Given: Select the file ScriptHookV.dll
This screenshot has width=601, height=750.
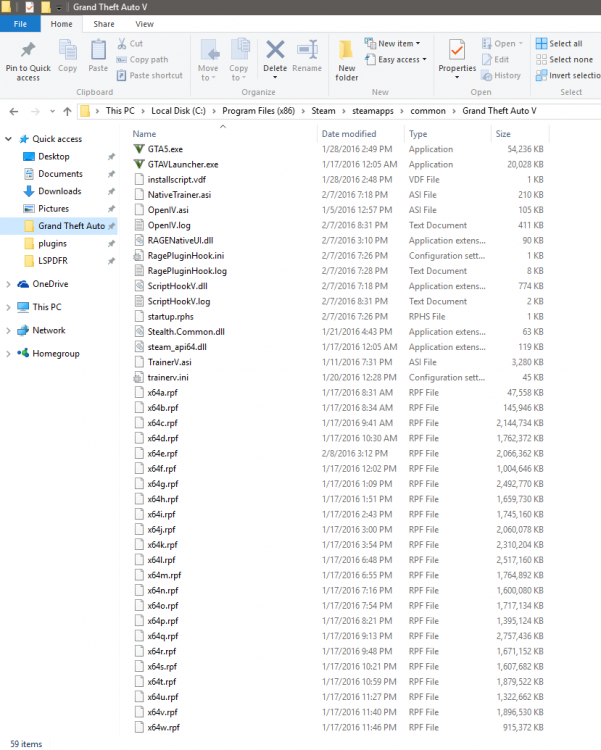Looking at the screenshot, I should 177,286.
